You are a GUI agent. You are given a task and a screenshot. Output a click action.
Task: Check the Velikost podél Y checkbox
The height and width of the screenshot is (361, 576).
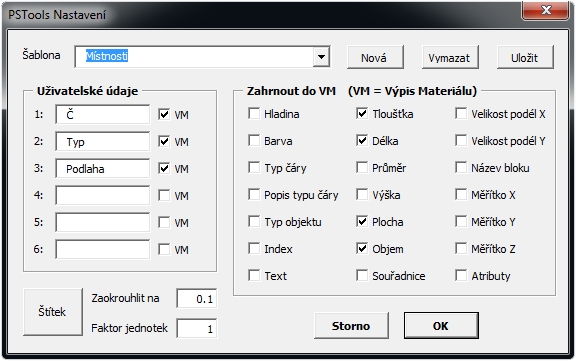461,140
